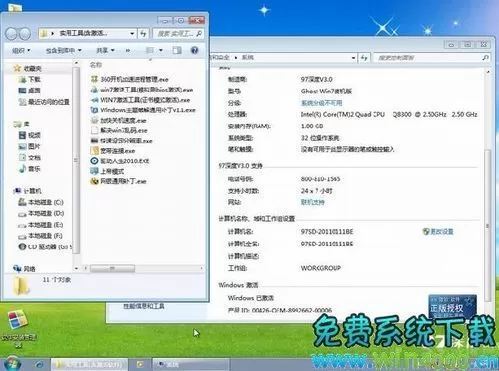Sort files by 名称 column header

pos(96,65)
